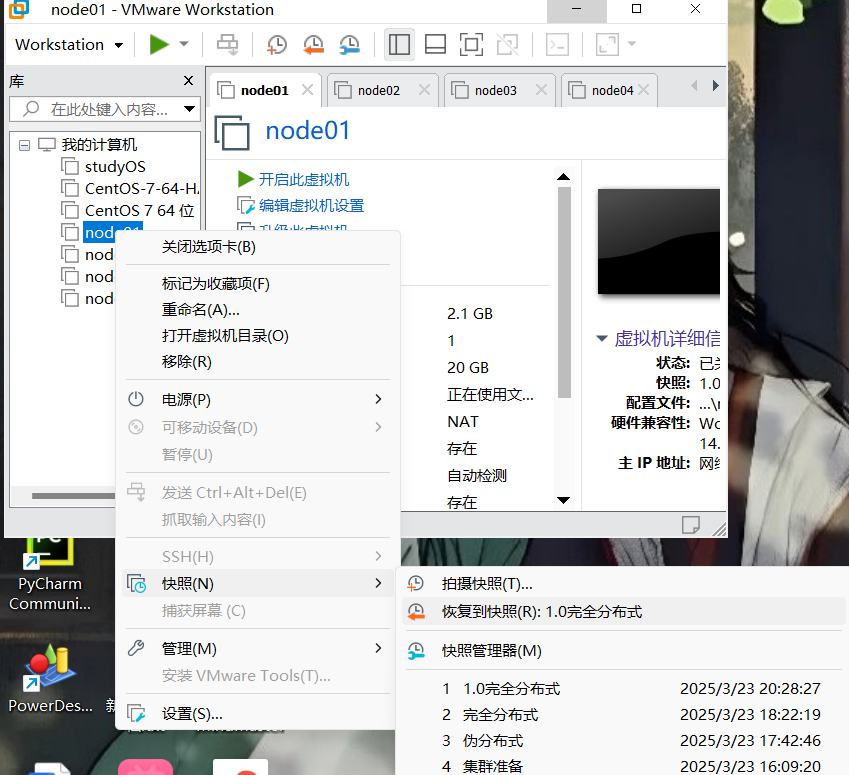Switch to the node04 tab
Viewport: 849px width, 775px height.
pos(608,90)
